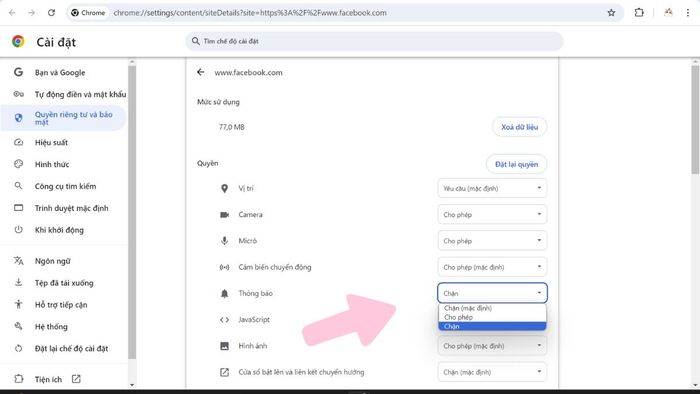Select Chặn (mặc định) option in list

492,308
